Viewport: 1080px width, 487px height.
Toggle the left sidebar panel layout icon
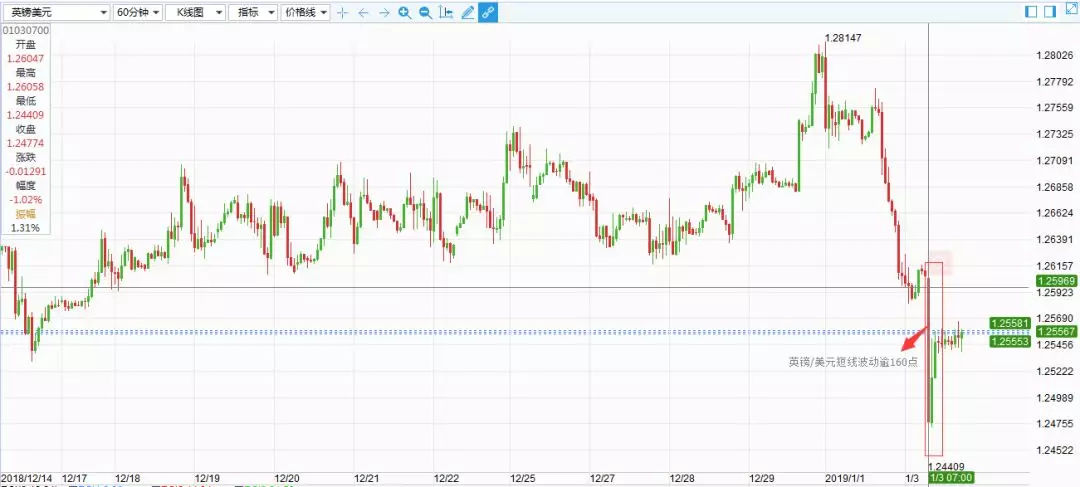[x=1032, y=12]
